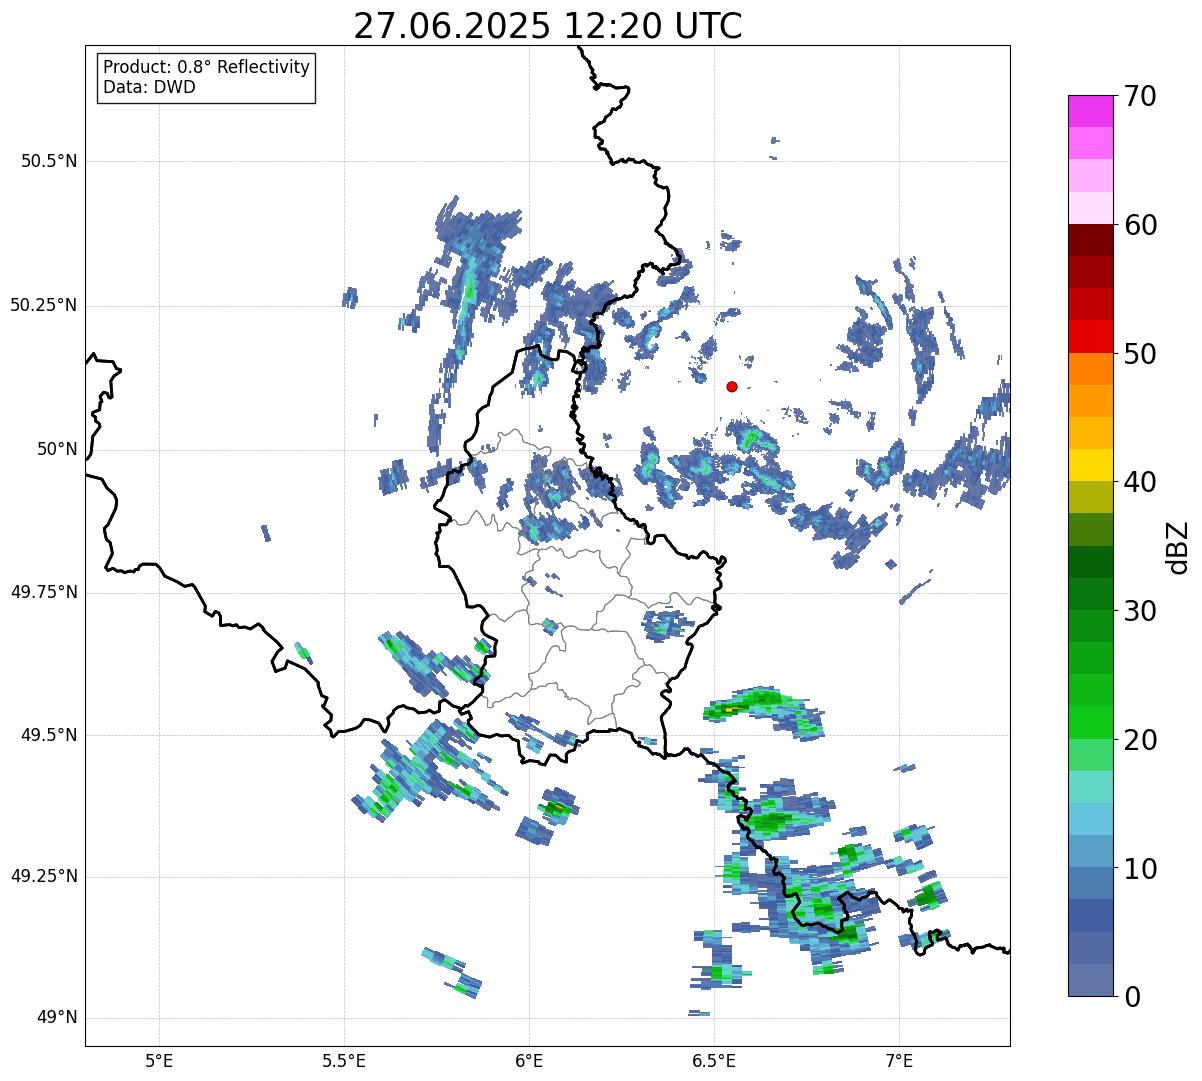Click the dark maroon 60 dBZ colorbar segment
This screenshot has width=1202, height=1081.
click(x=1090, y=240)
